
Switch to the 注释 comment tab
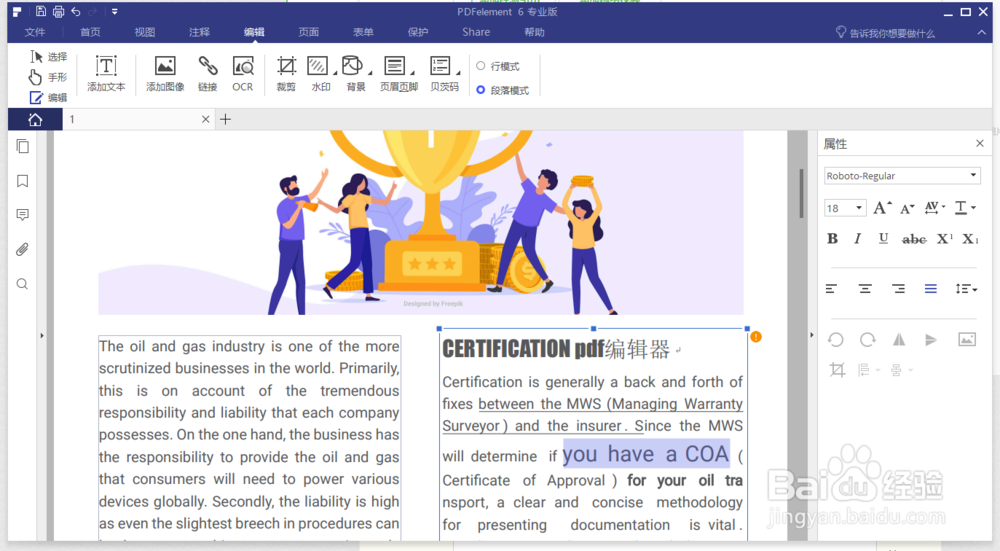point(200,32)
